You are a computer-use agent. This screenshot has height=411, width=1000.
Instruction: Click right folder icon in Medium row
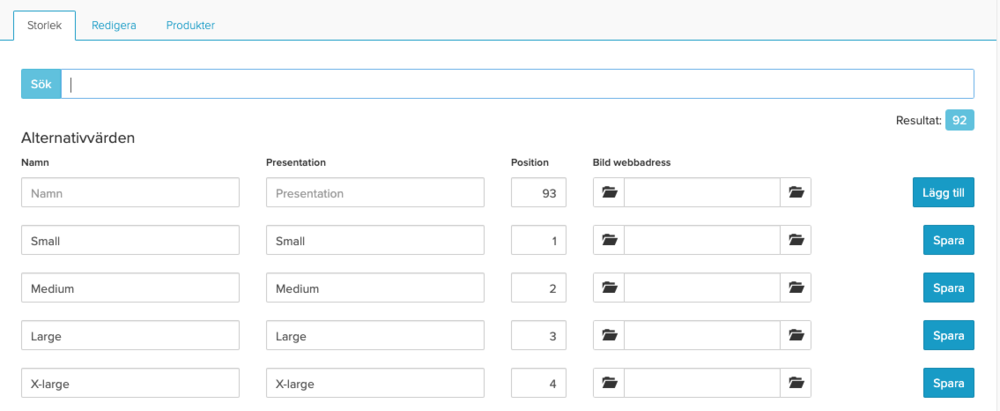coord(795,288)
